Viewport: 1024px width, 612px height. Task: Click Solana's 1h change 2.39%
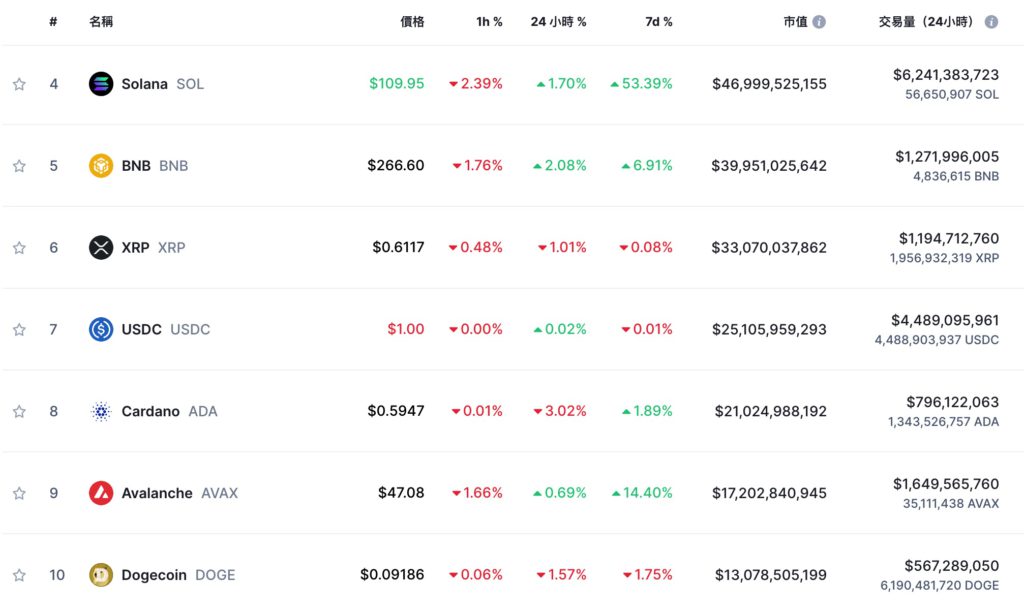pyautogui.click(x=475, y=84)
